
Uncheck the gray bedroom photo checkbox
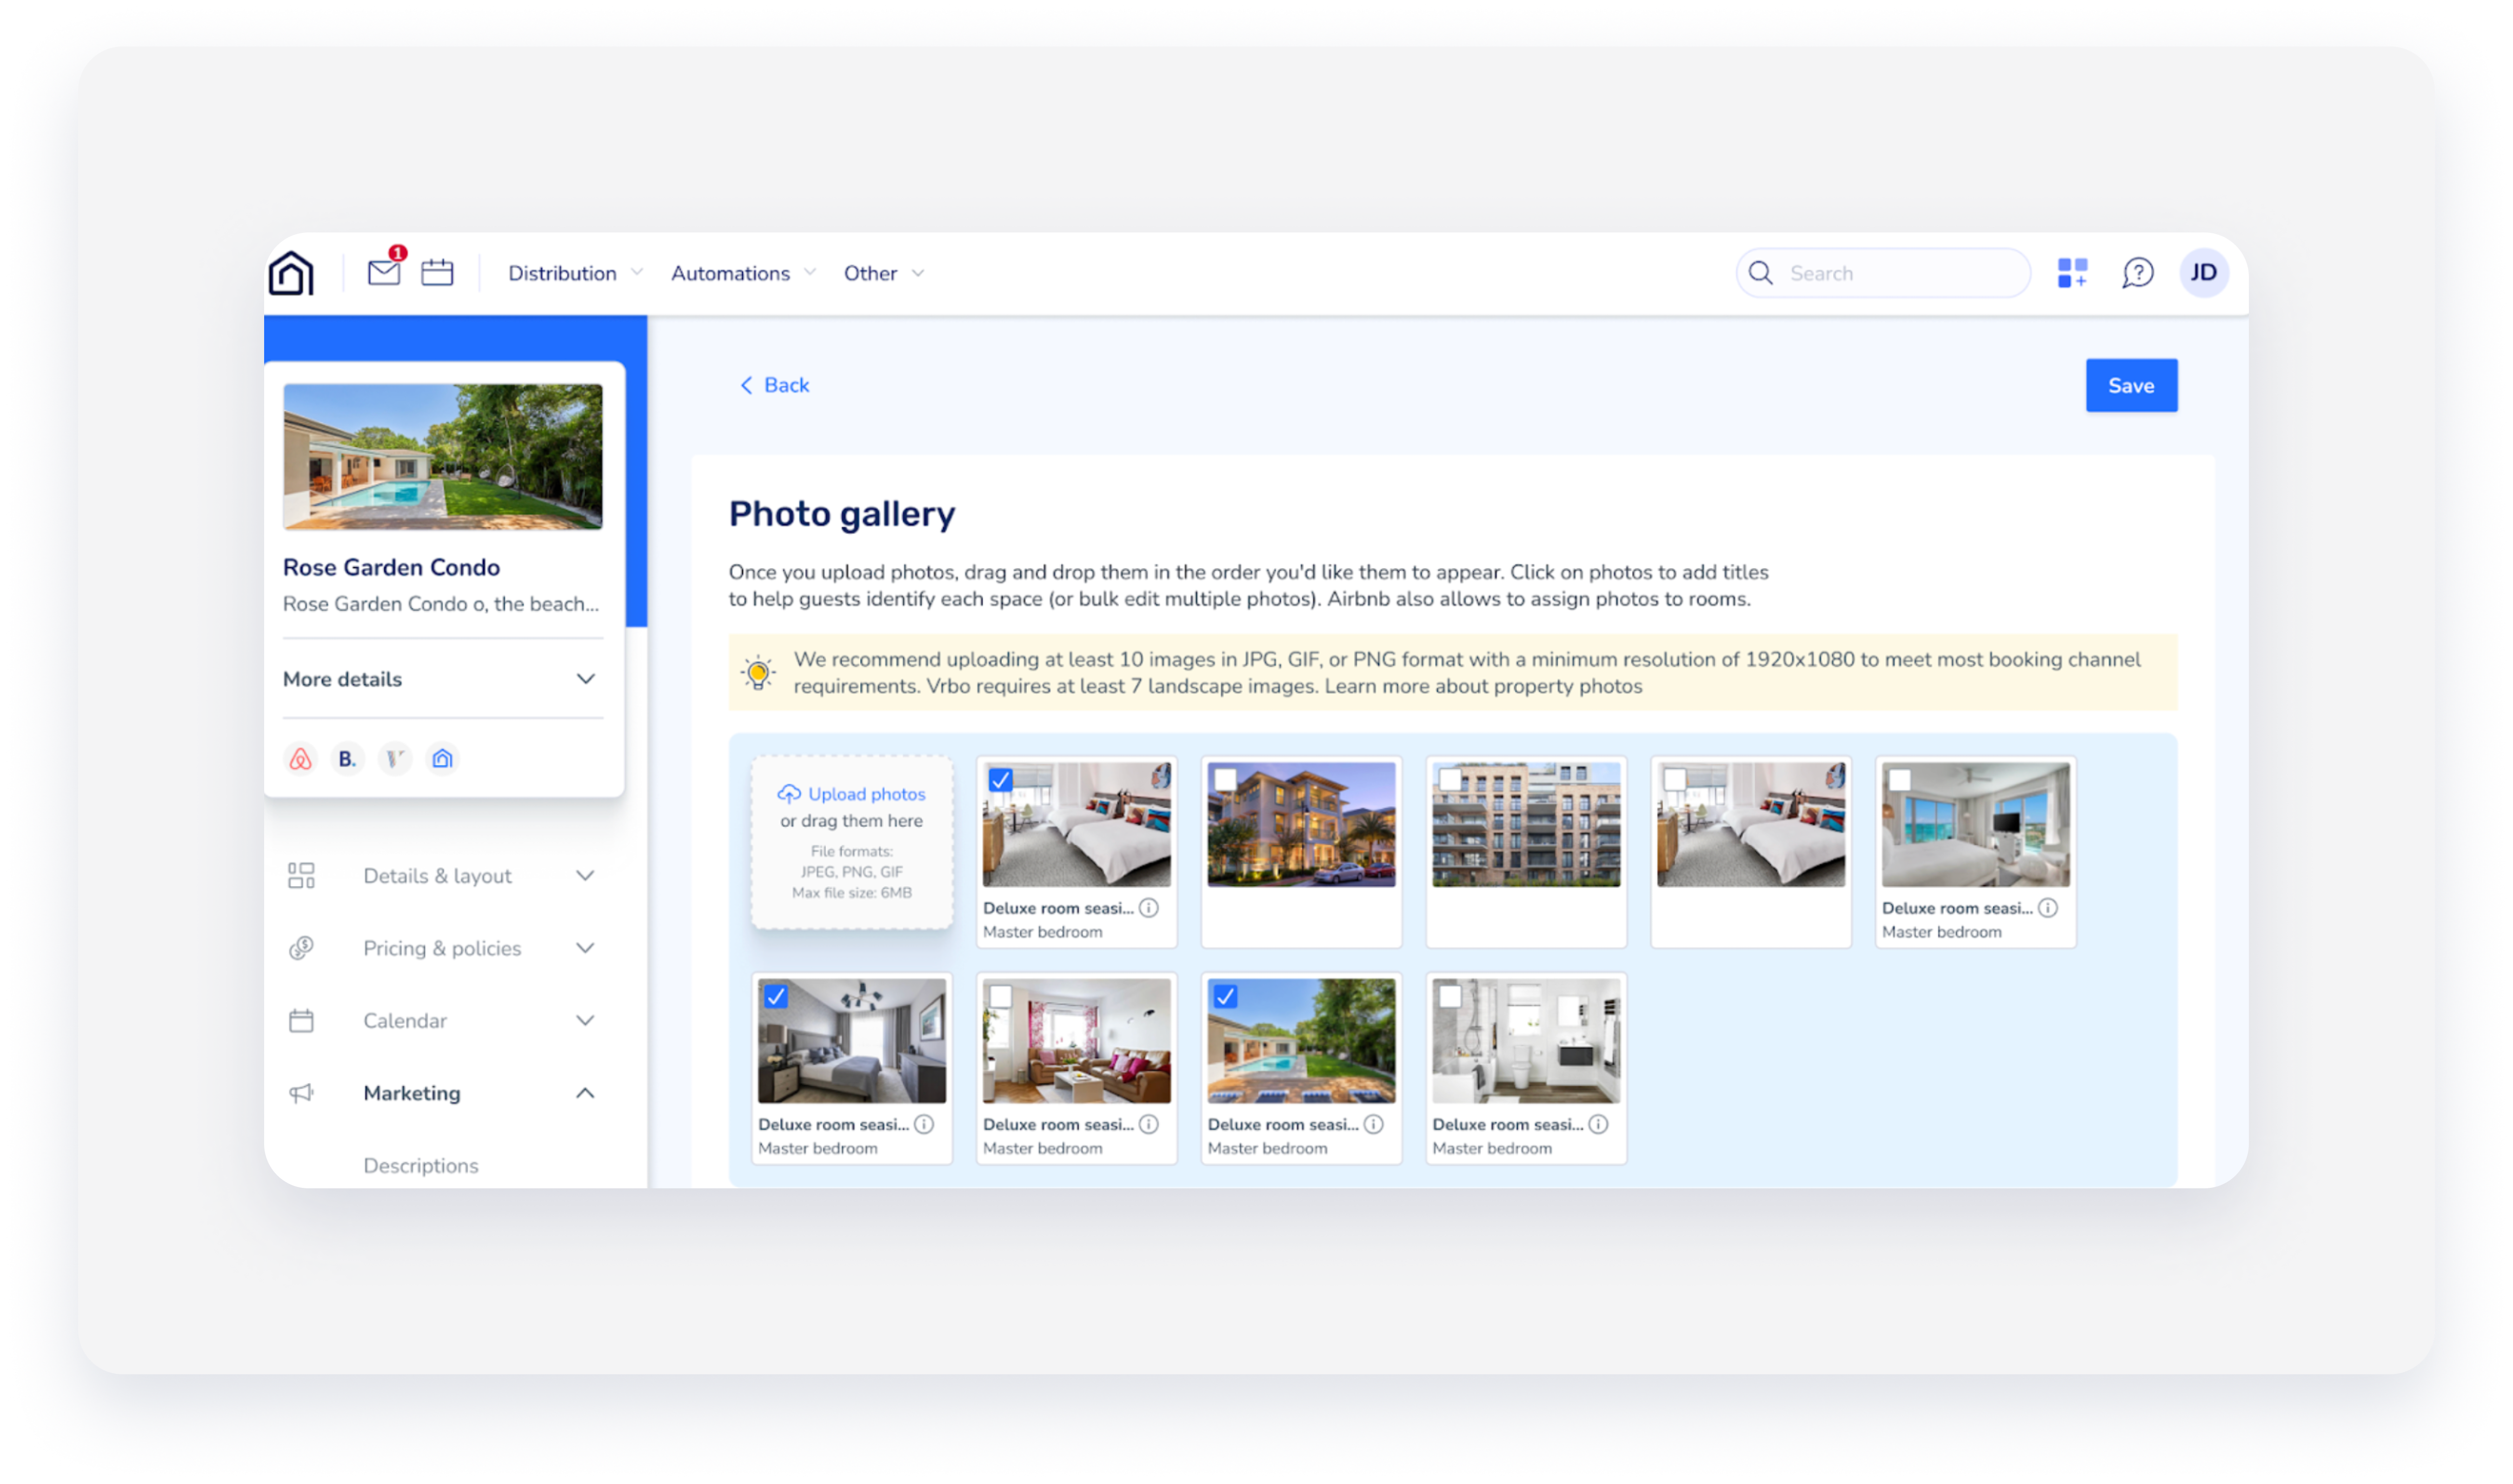click(x=776, y=996)
